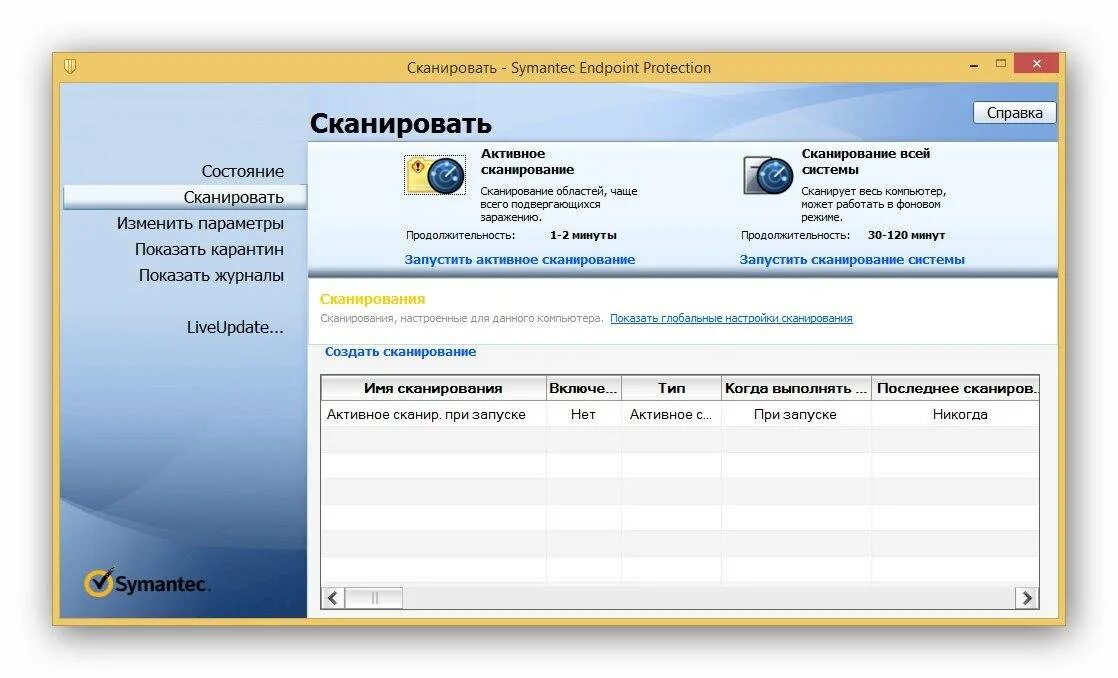Click the 1-2 минуты duration value

(x=583, y=235)
